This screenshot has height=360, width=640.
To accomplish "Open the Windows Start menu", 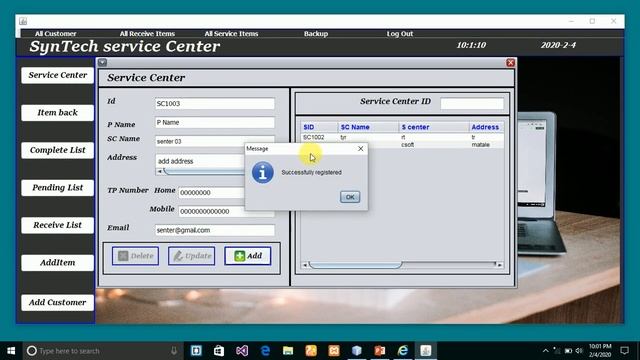I will click(x=11, y=351).
